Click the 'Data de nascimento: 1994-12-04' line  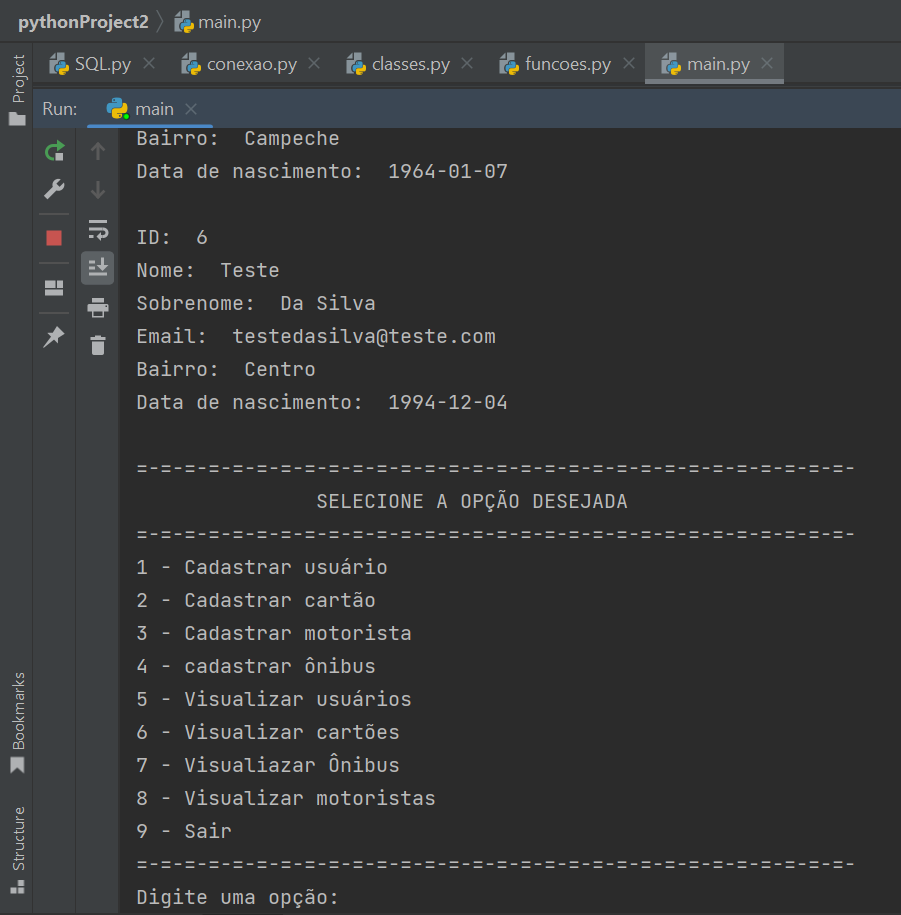(x=322, y=403)
